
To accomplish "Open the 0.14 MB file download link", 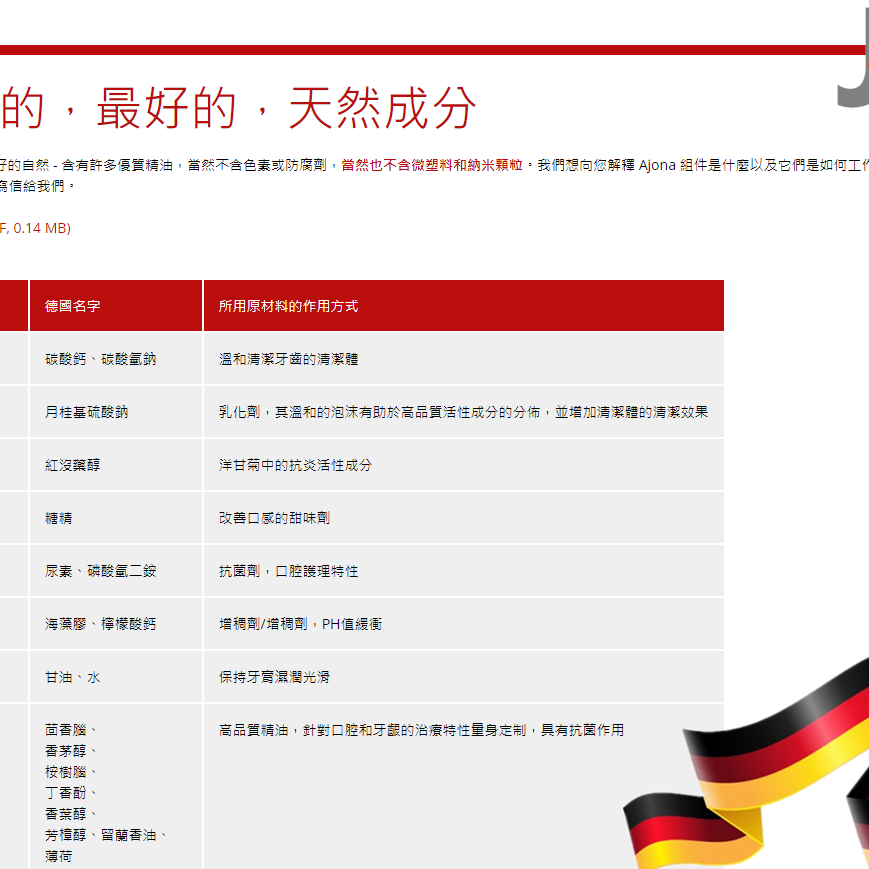I will tap(35, 228).
